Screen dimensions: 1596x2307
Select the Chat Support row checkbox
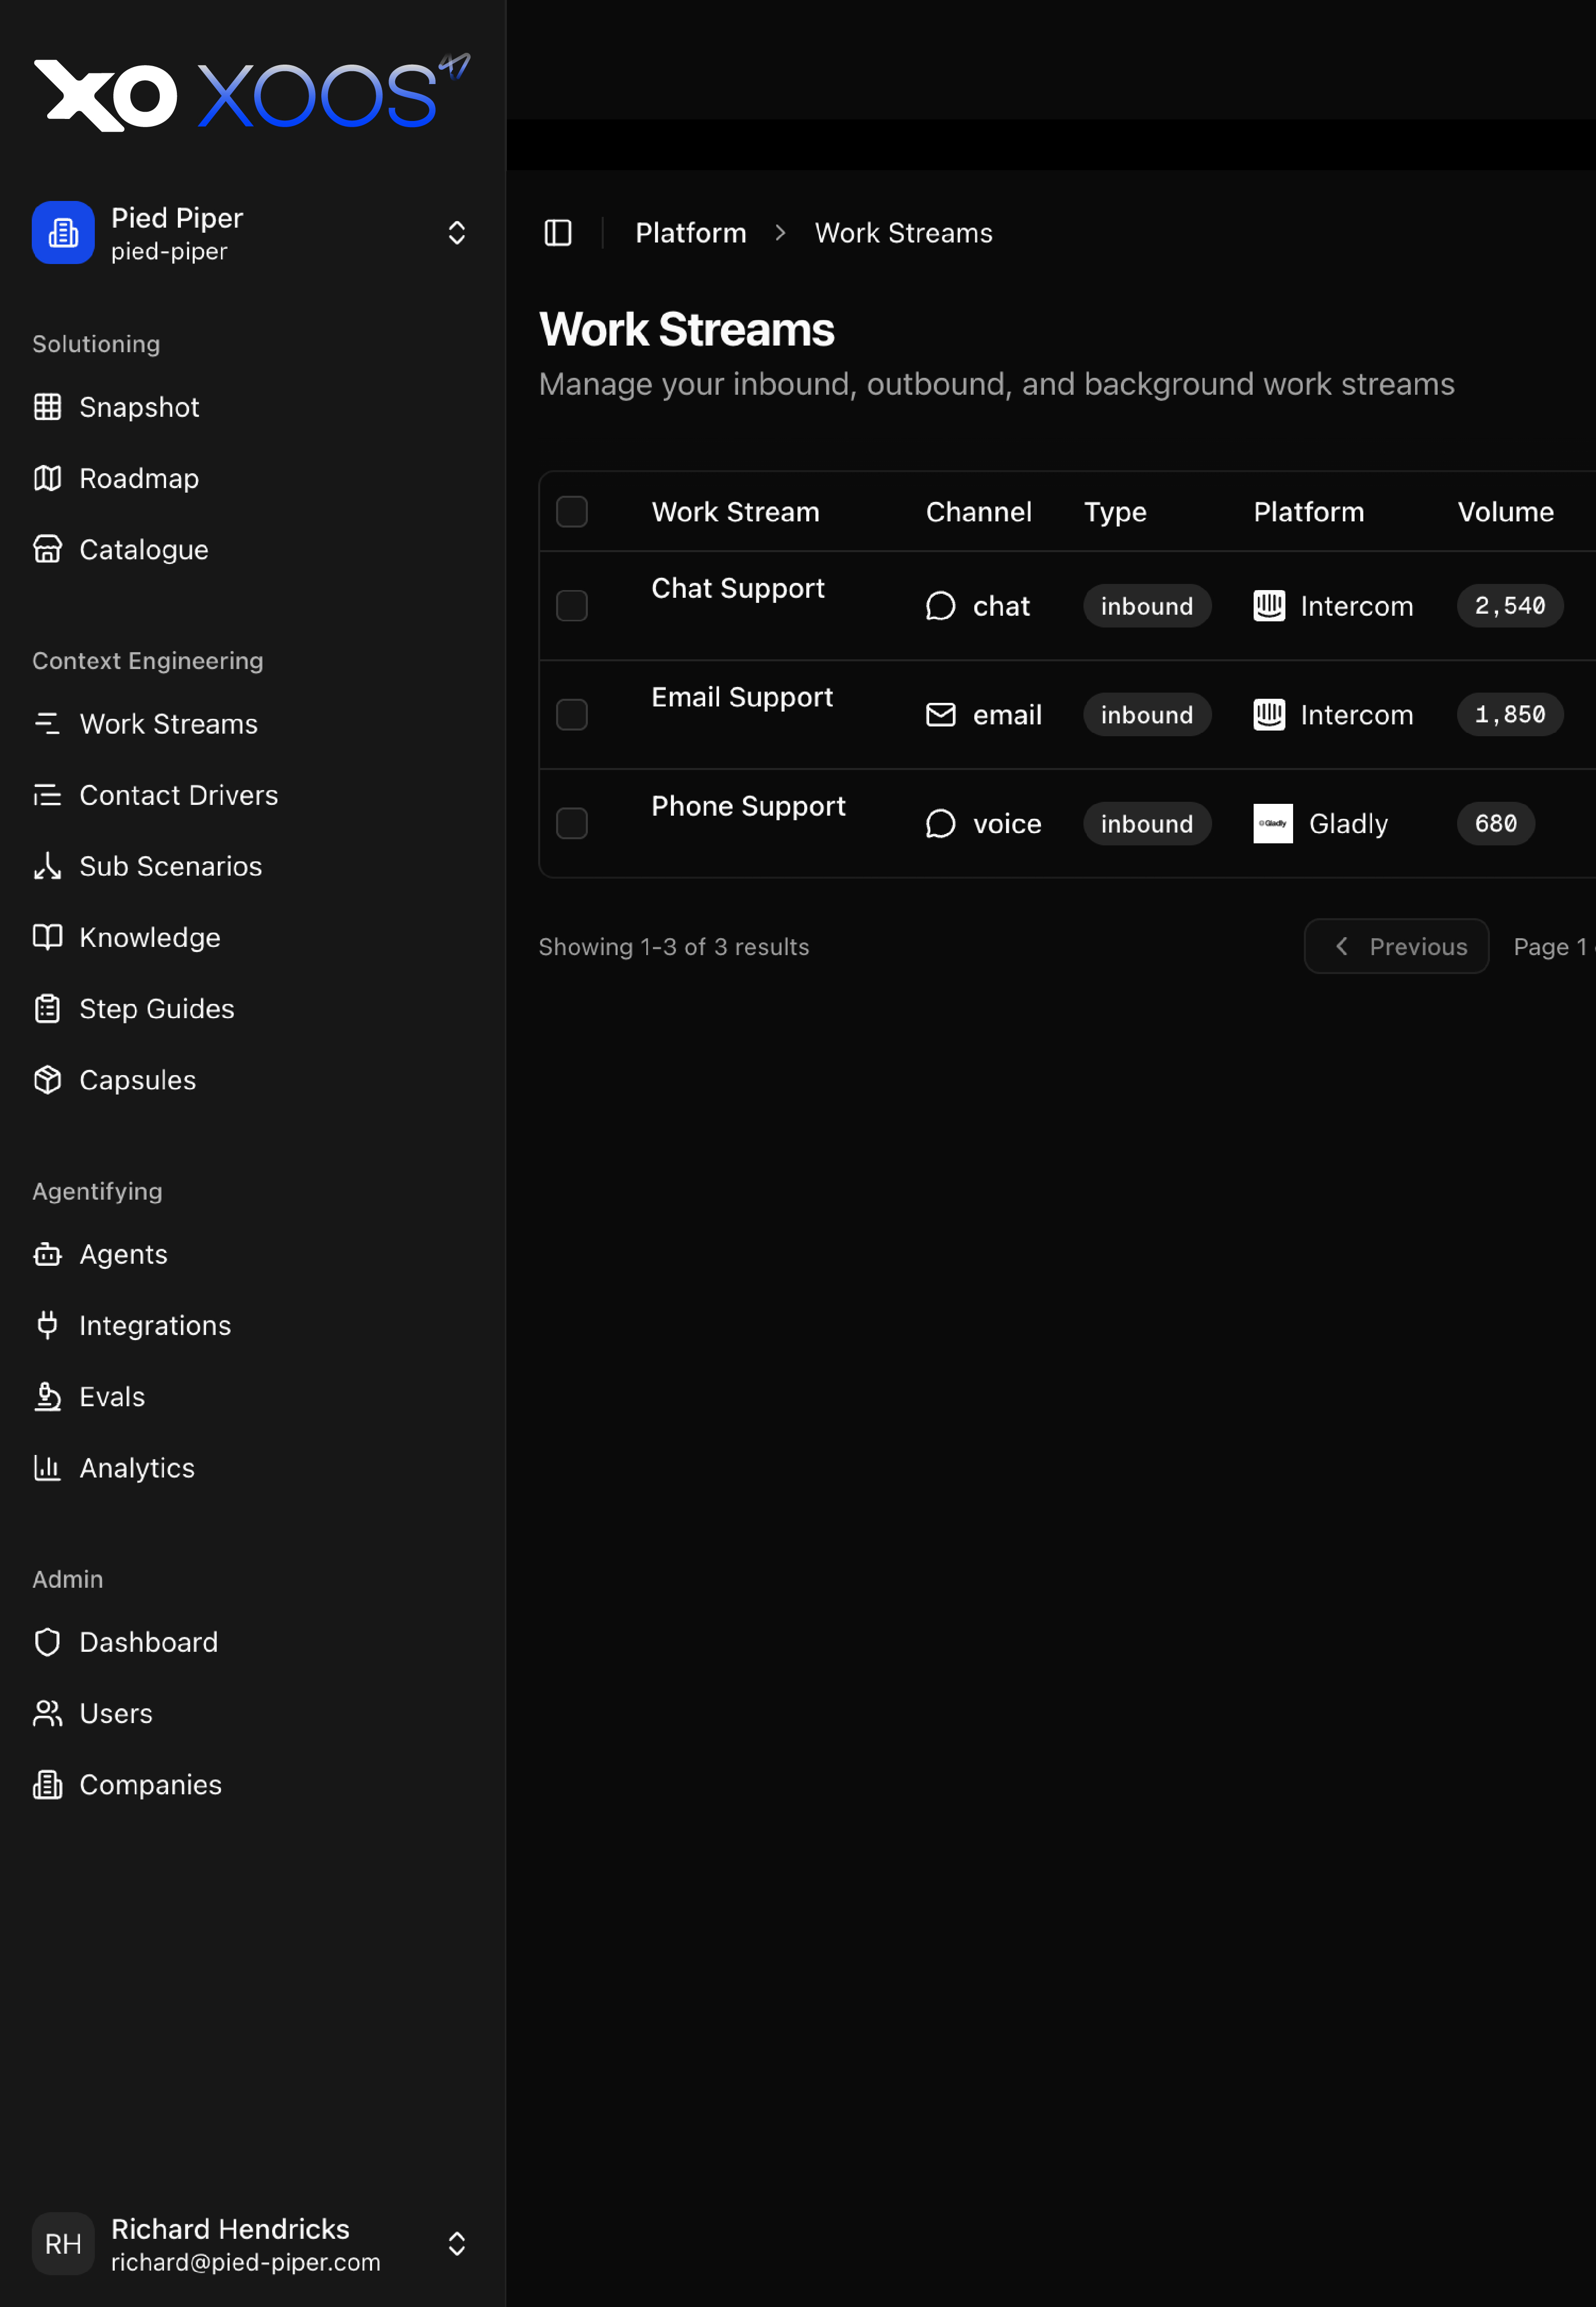[x=572, y=606]
